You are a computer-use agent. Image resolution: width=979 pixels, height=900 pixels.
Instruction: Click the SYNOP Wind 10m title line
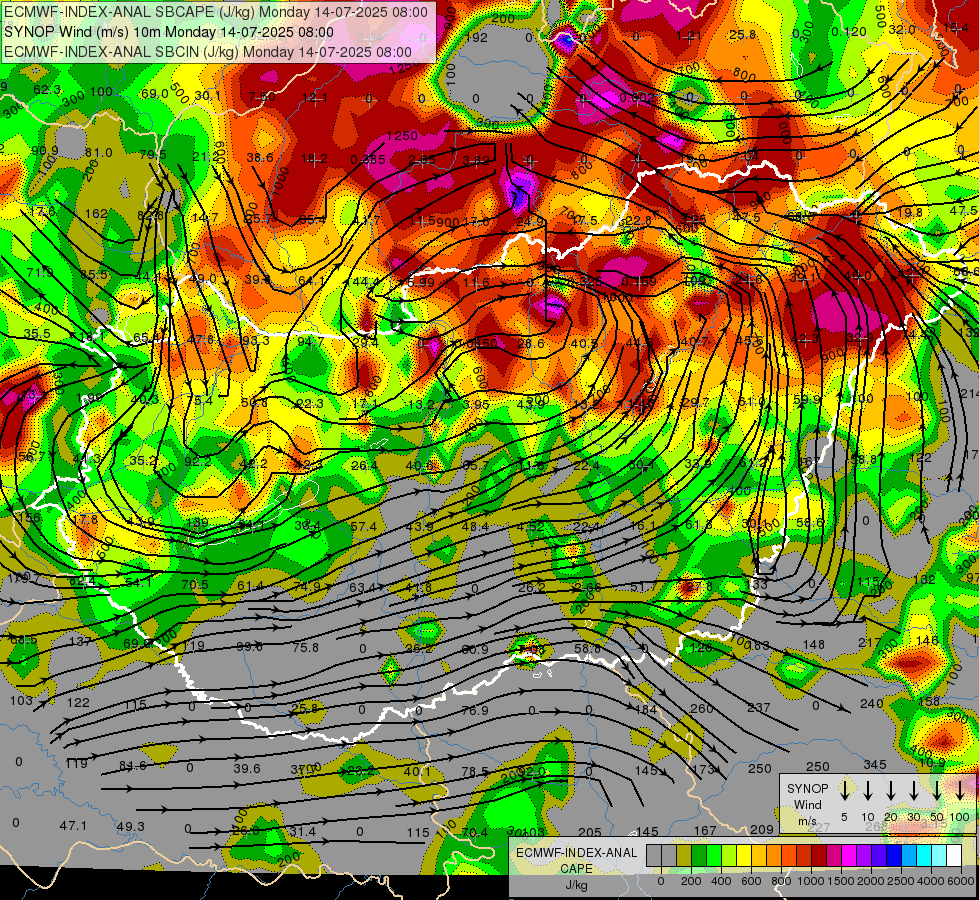click(169, 32)
